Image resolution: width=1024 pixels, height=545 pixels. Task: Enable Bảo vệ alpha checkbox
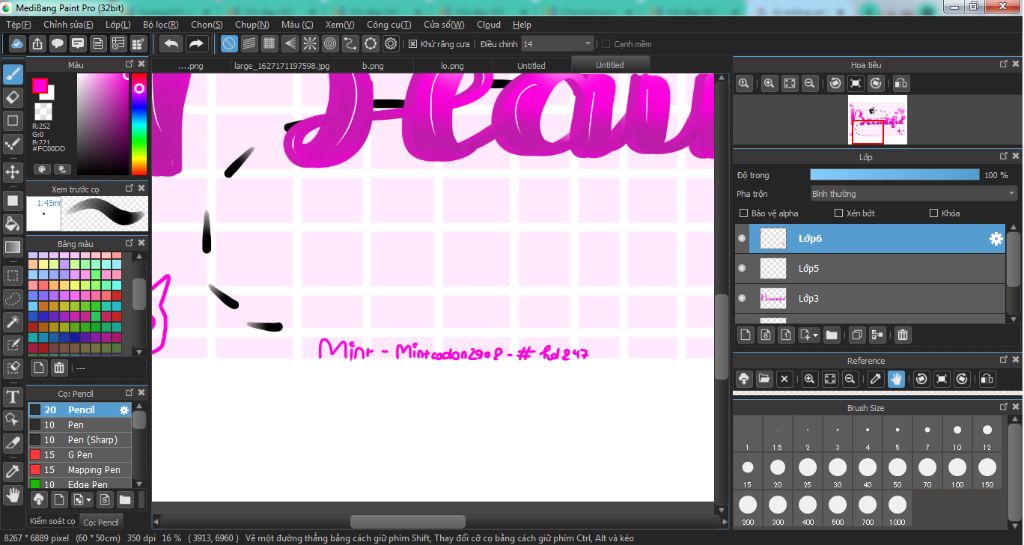click(743, 213)
